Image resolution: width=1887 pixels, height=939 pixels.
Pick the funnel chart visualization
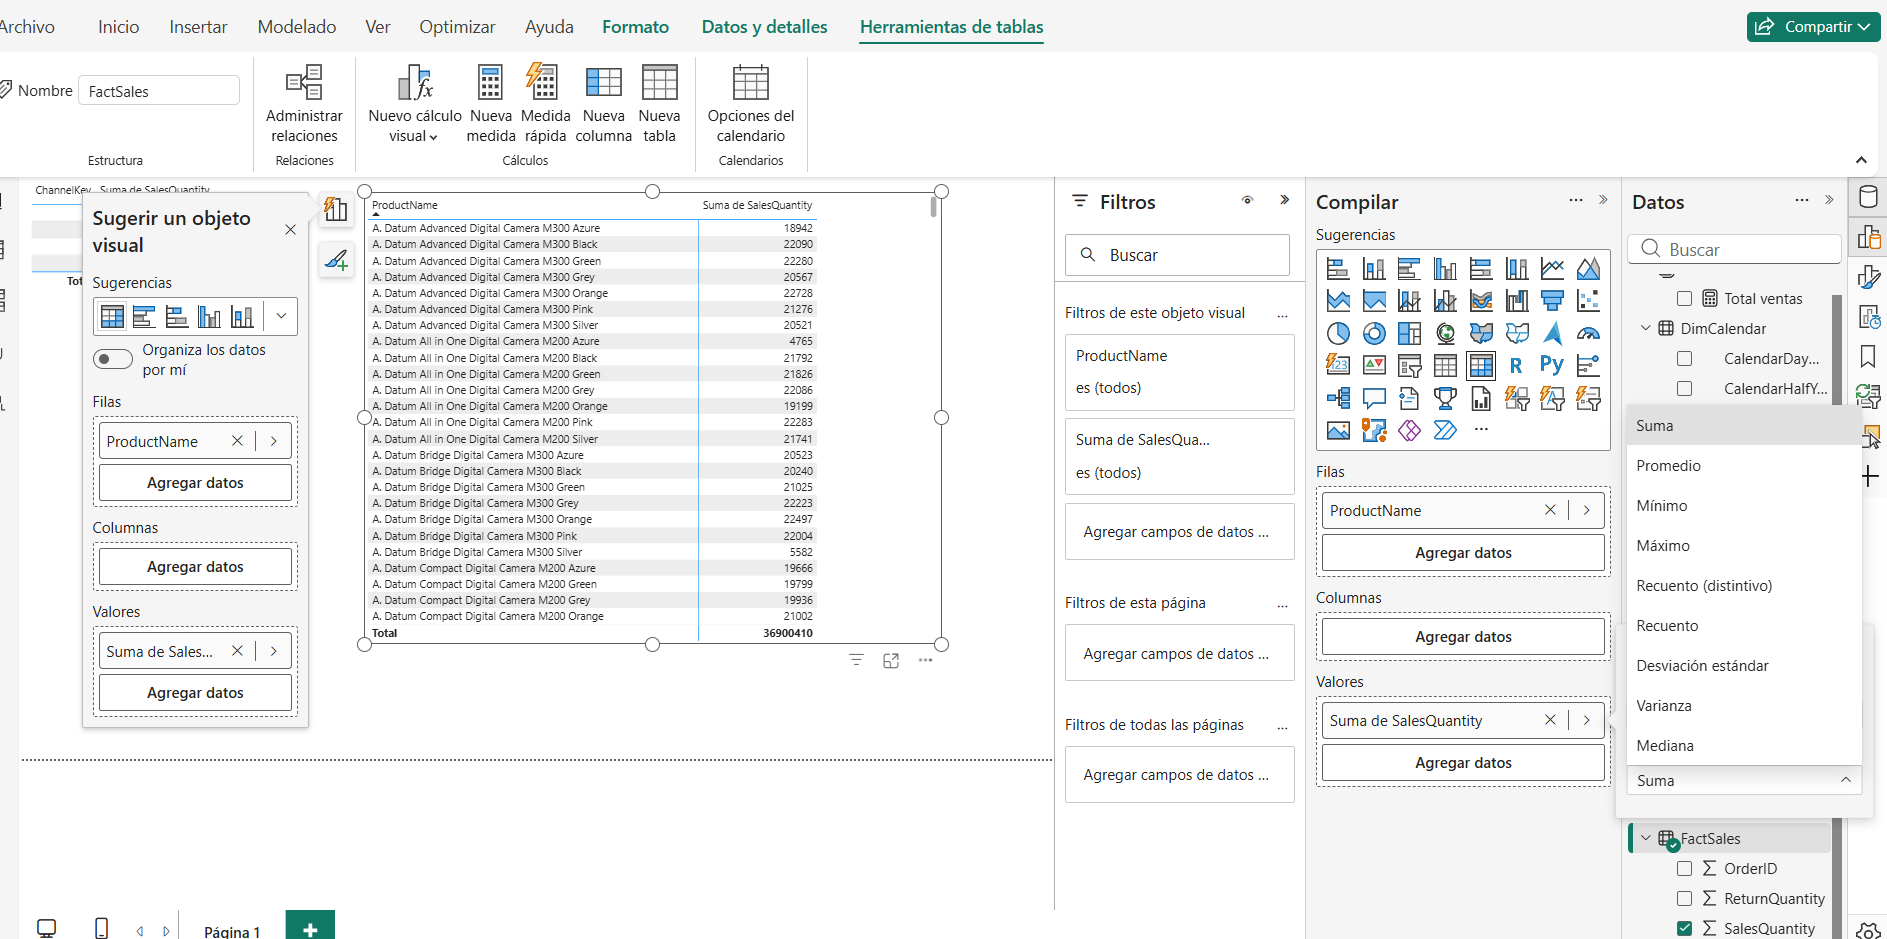point(1552,300)
